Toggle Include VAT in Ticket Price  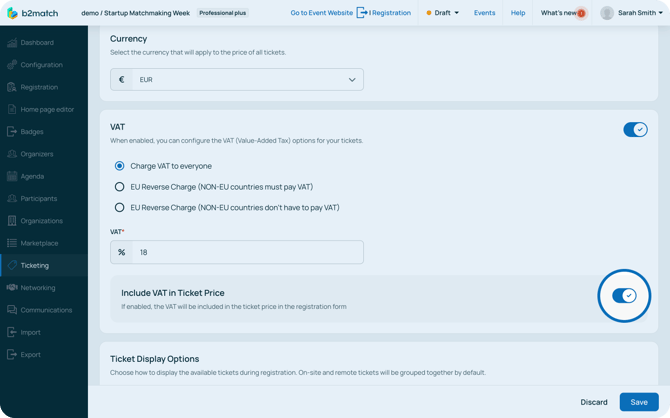624,295
